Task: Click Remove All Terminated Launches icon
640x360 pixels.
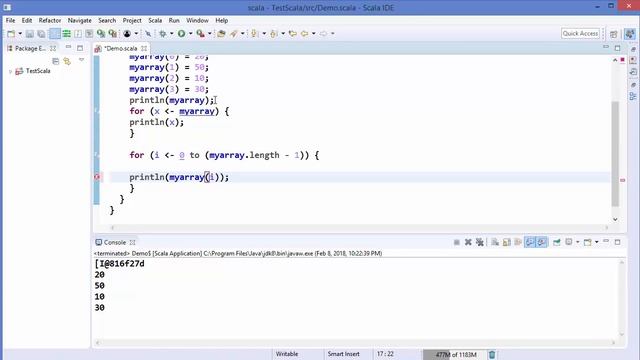Action: (480, 242)
